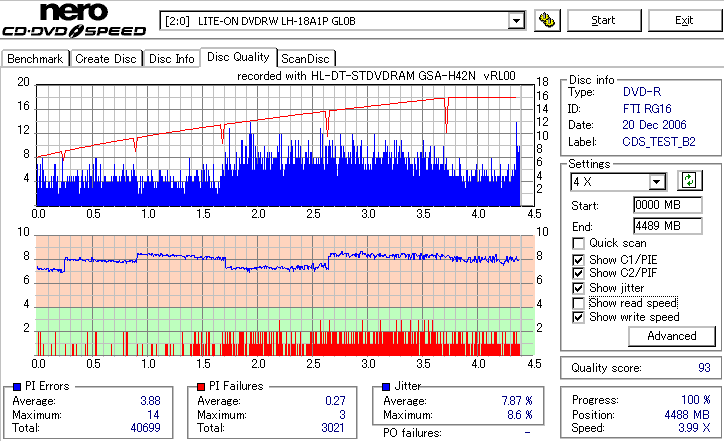
Task: Click the PI failures lower graph
Action: point(285,296)
